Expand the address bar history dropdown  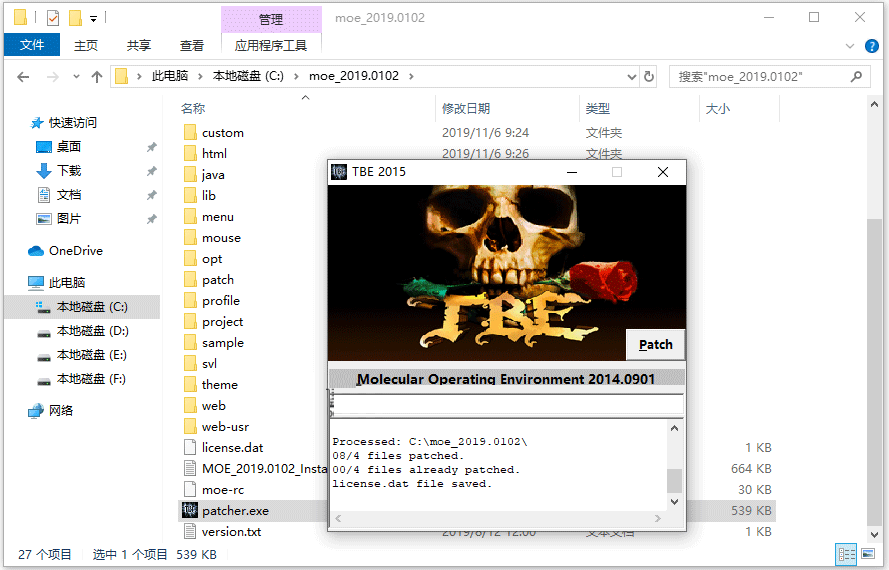pyautogui.click(x=632, y=77)
